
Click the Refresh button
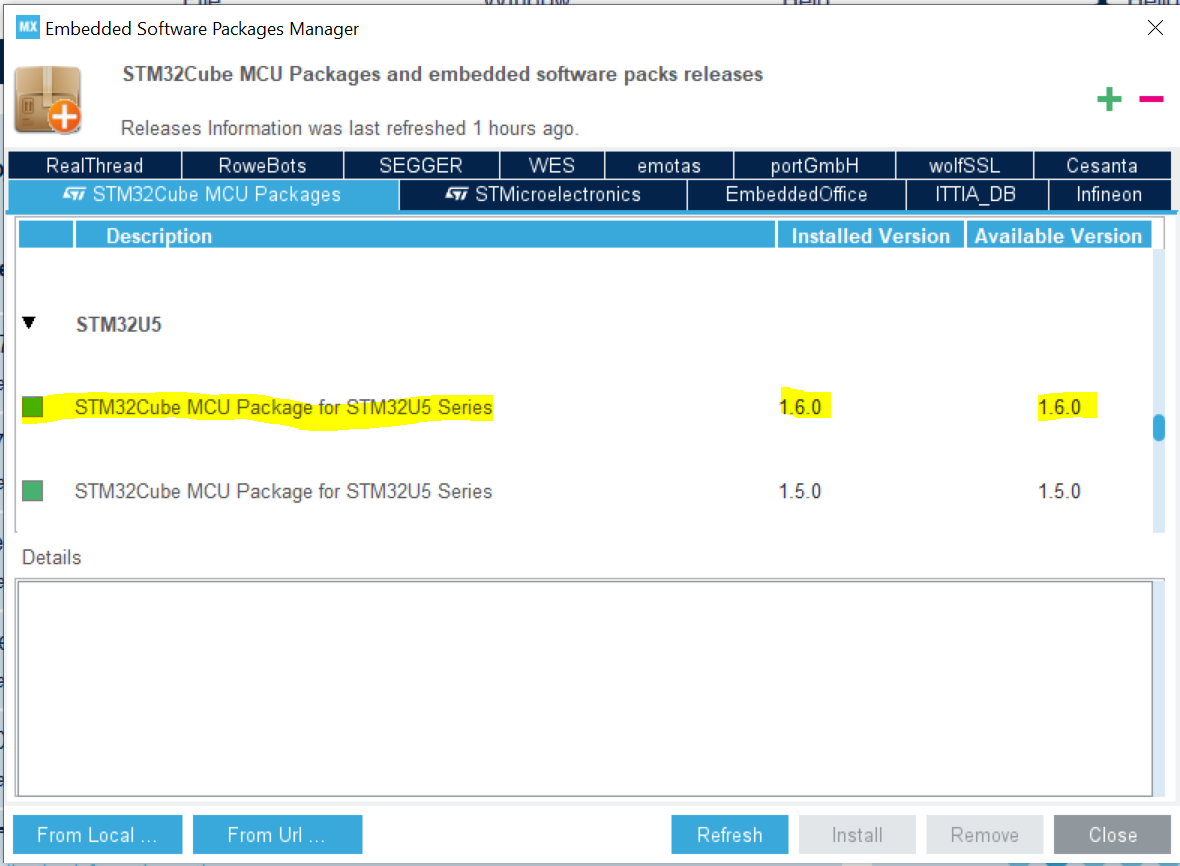point(729,834)
